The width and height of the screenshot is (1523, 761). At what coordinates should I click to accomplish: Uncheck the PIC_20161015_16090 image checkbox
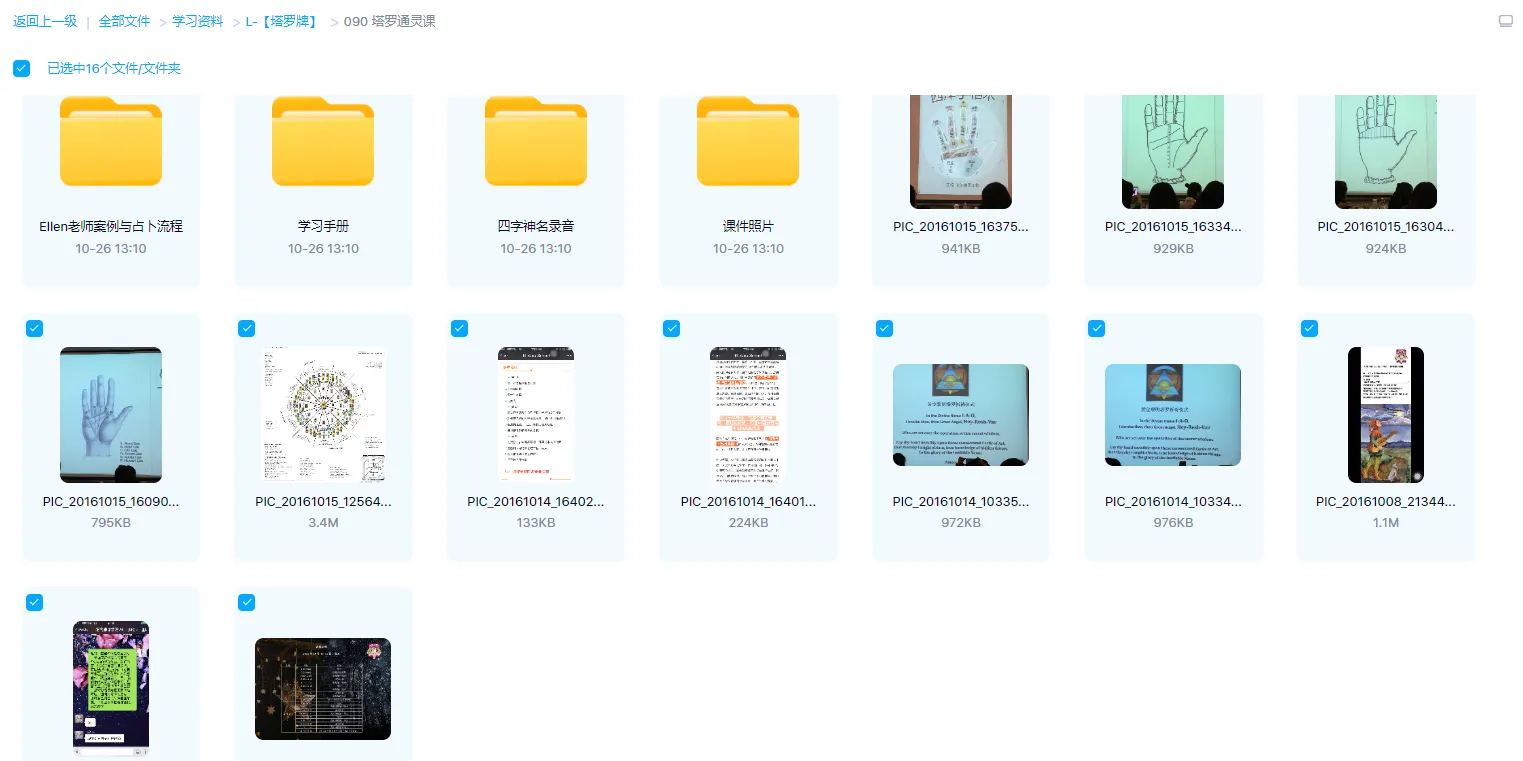coord(34,328)
